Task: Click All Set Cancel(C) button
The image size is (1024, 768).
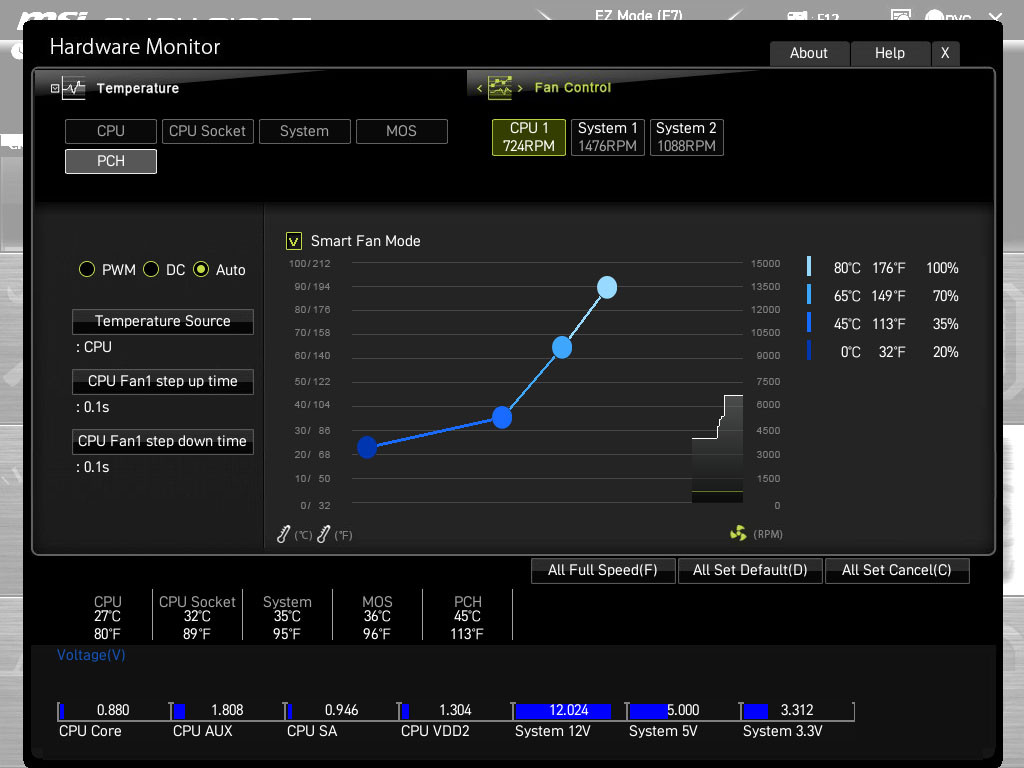Action: [x=897, y=570]
